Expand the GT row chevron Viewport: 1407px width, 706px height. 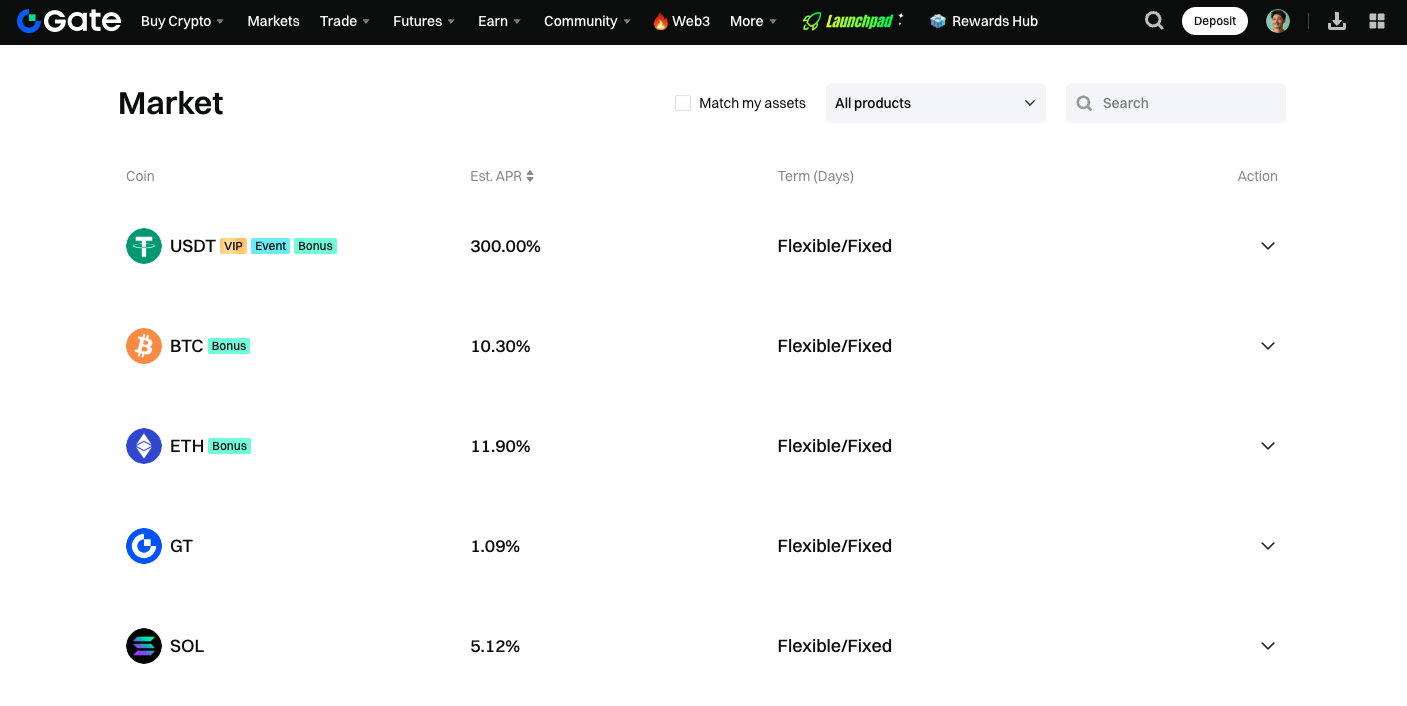(x=1268, y=546)
